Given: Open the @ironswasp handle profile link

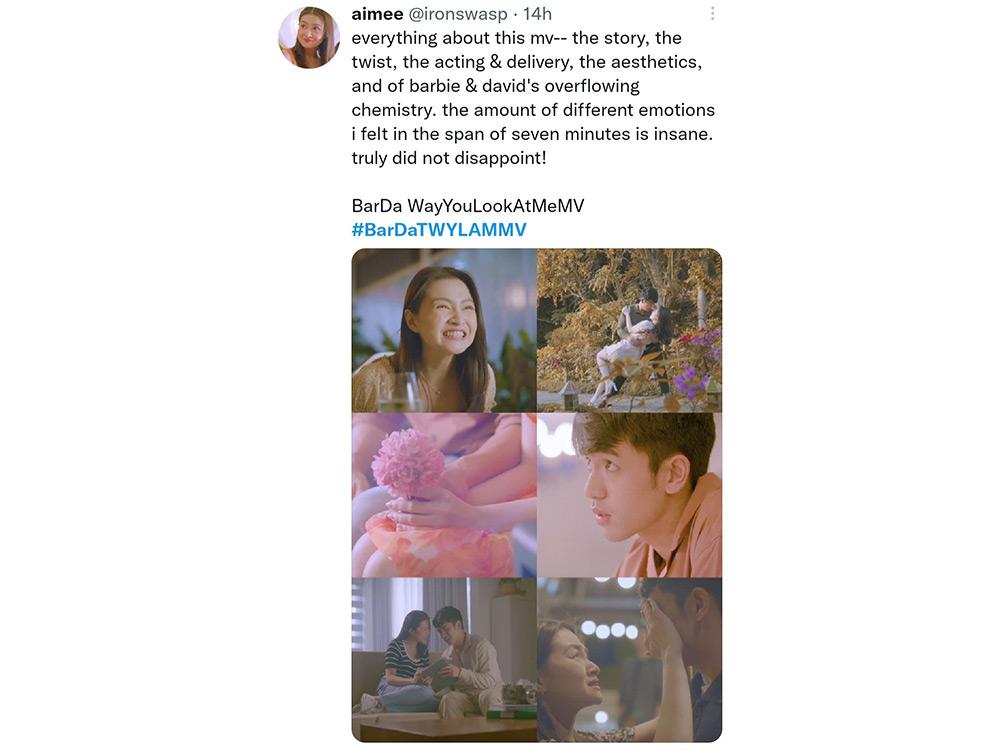Looking at the screenshot, I should 457,13.
